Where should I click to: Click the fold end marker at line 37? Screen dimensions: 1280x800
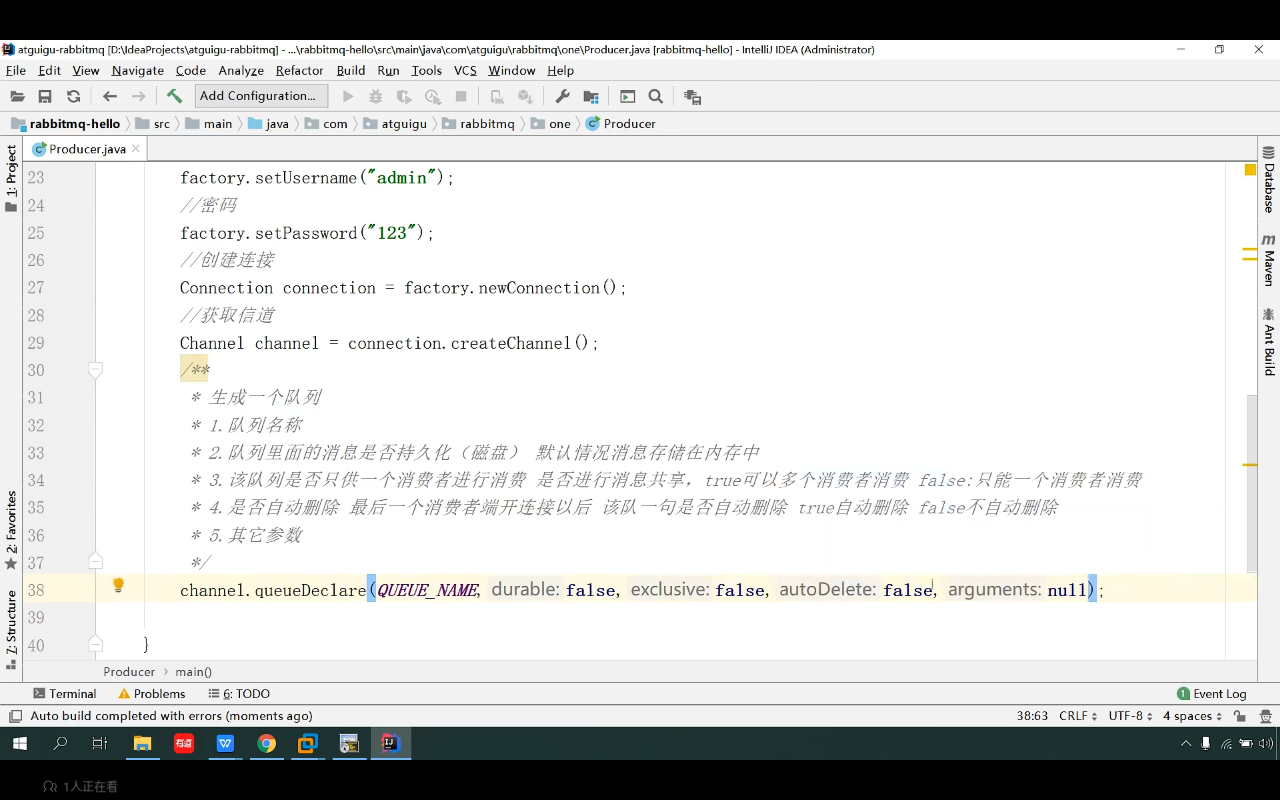pyautogui.click(x=96, y=562)
